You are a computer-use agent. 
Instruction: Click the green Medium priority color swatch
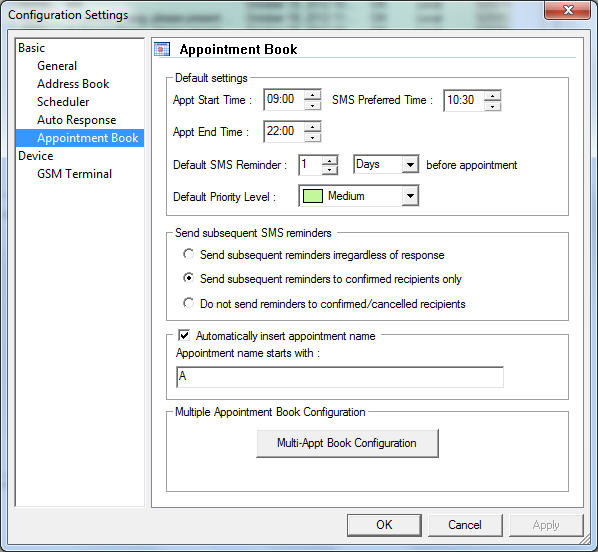click(x=313, y=196)
